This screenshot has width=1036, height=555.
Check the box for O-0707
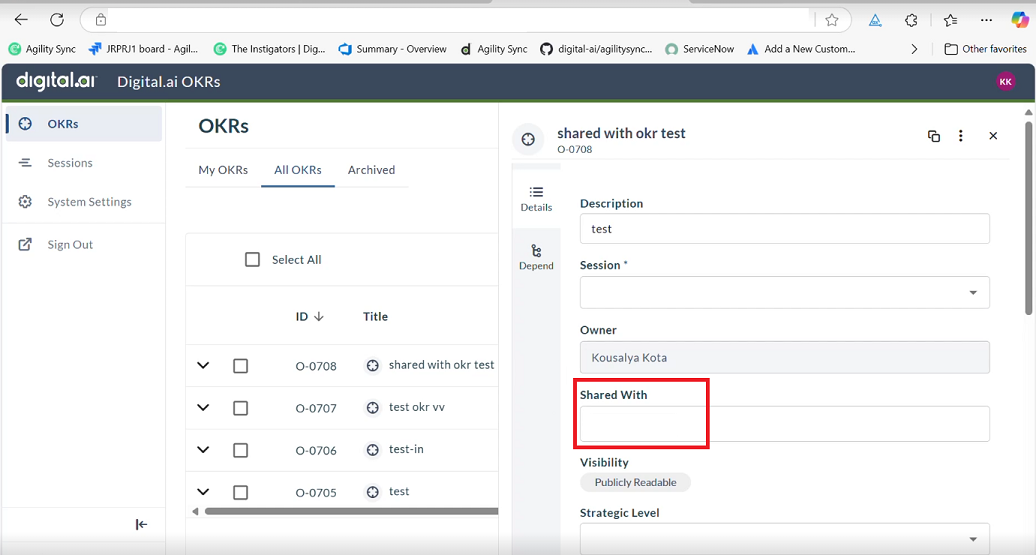pyautogui.click(x=240, y=408)
